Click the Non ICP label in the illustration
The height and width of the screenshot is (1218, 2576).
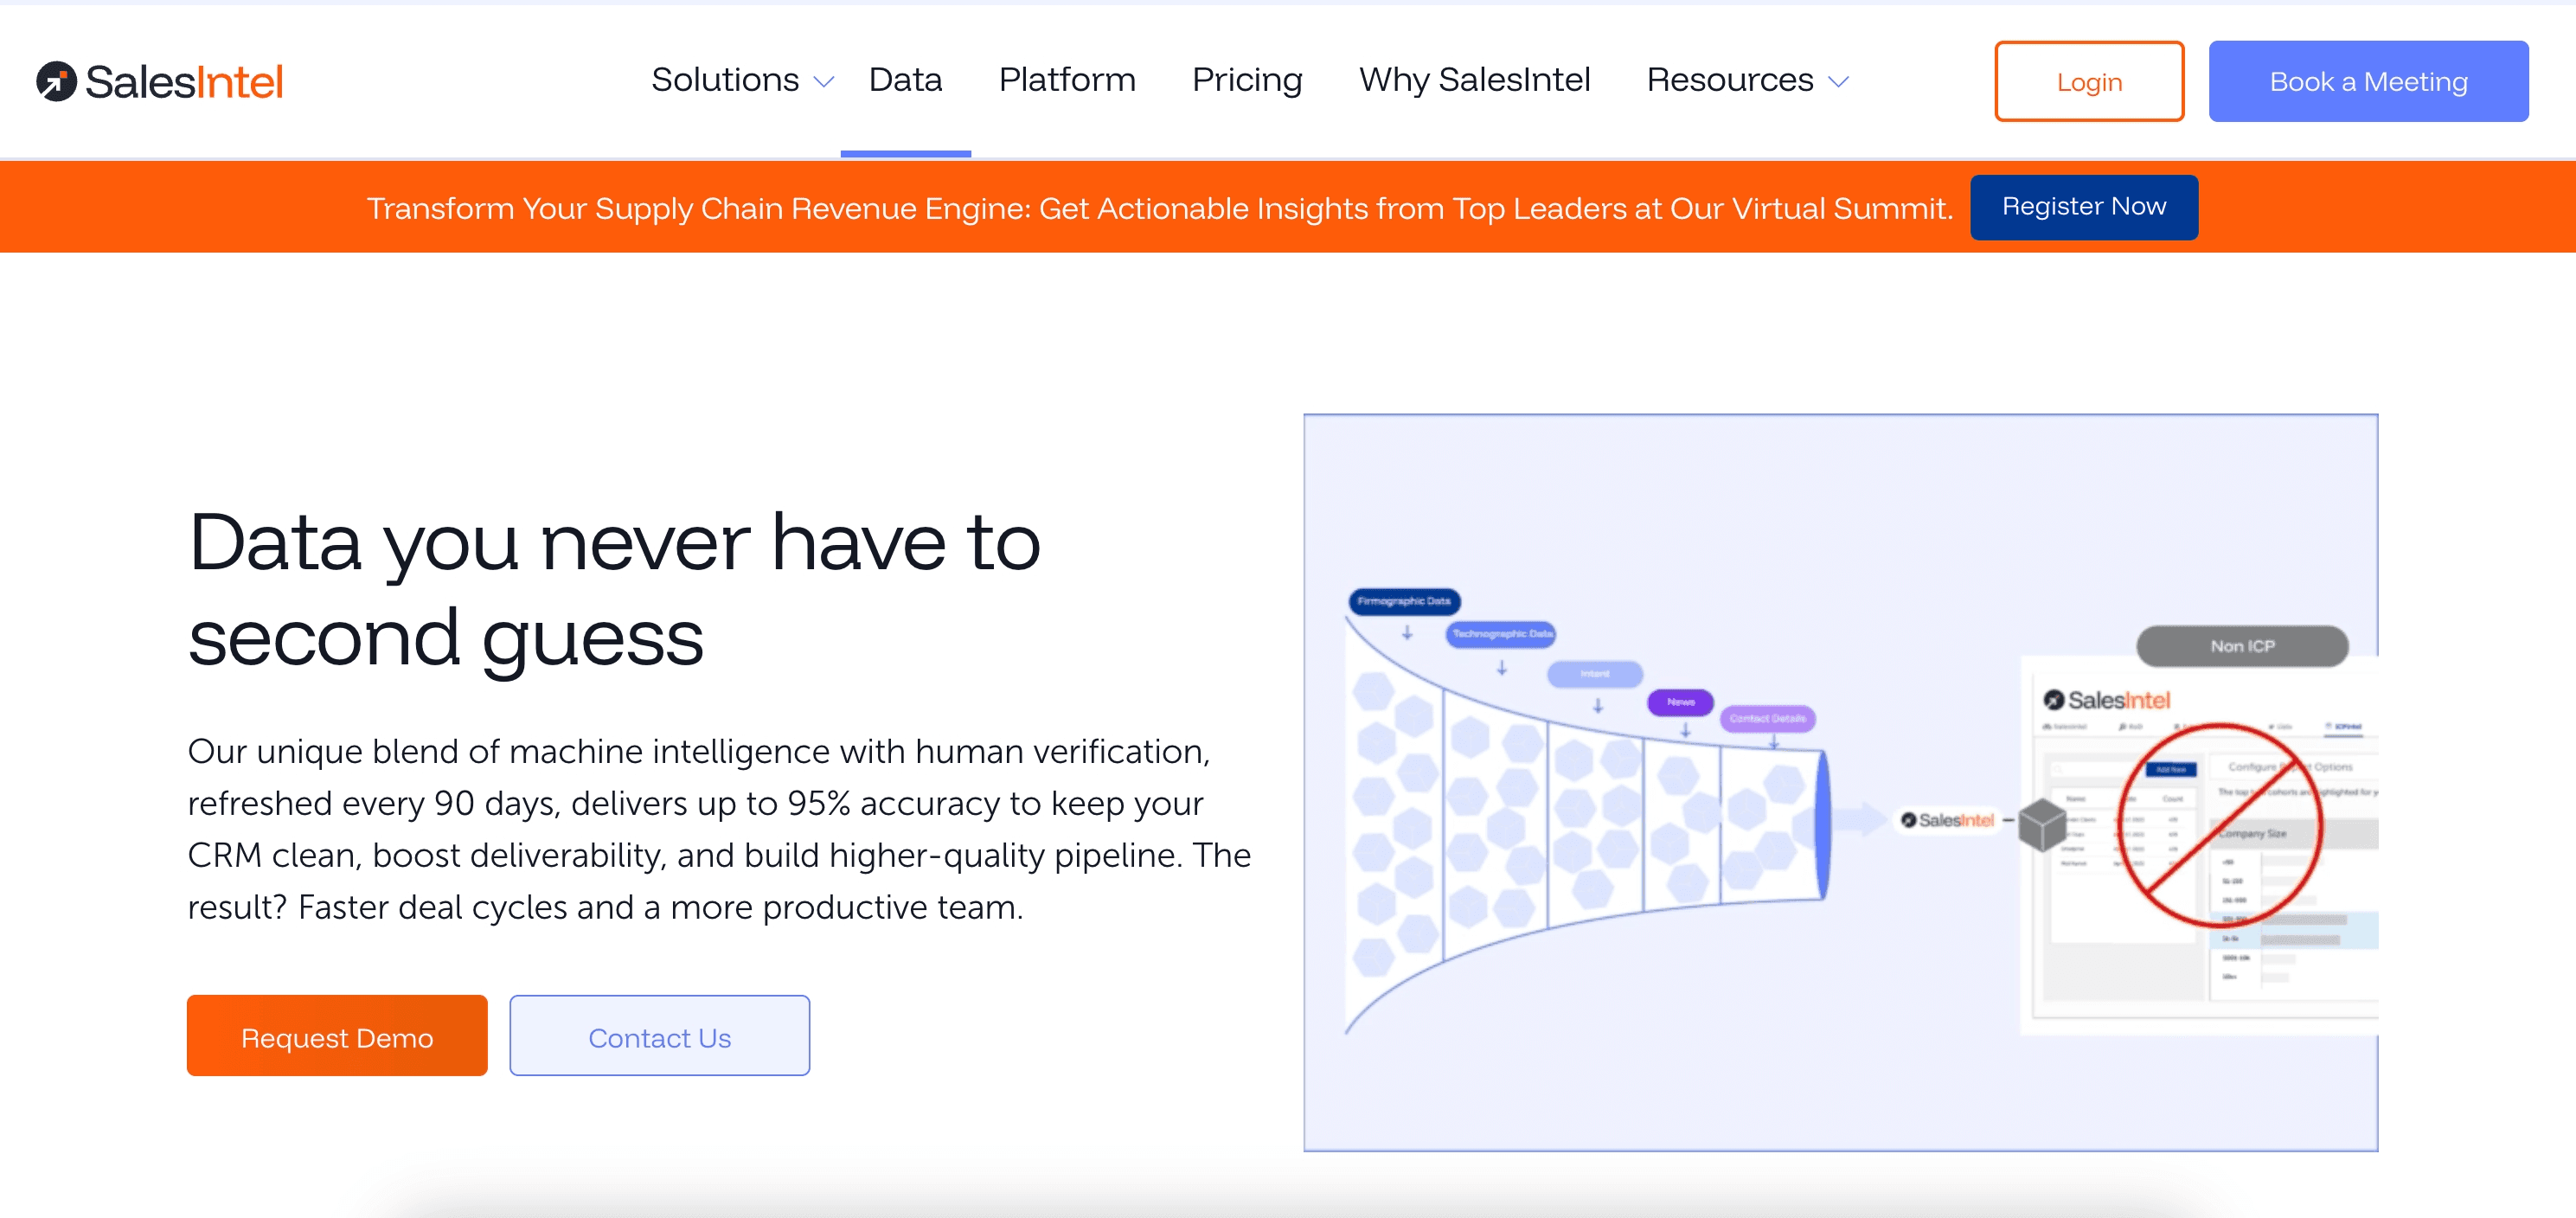pyautogui.click(x=2242, y=646)
